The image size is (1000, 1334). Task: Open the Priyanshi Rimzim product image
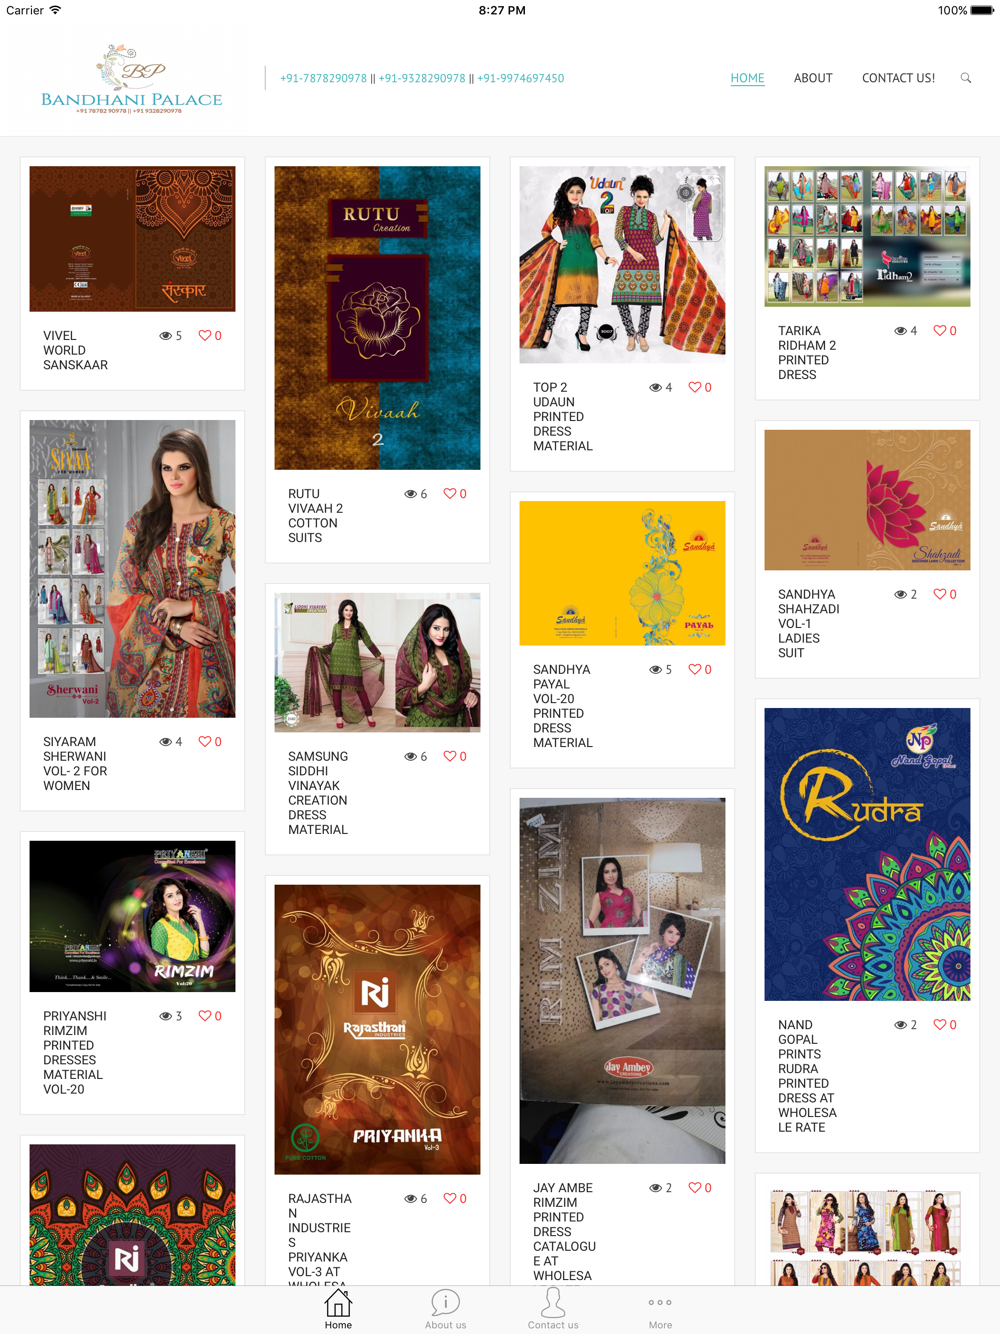tap(132, 916)
